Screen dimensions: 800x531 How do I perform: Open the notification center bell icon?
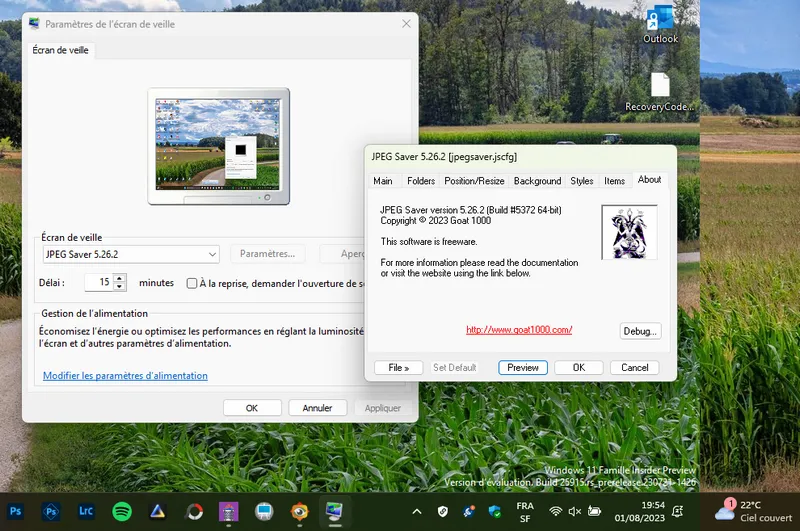678,511
